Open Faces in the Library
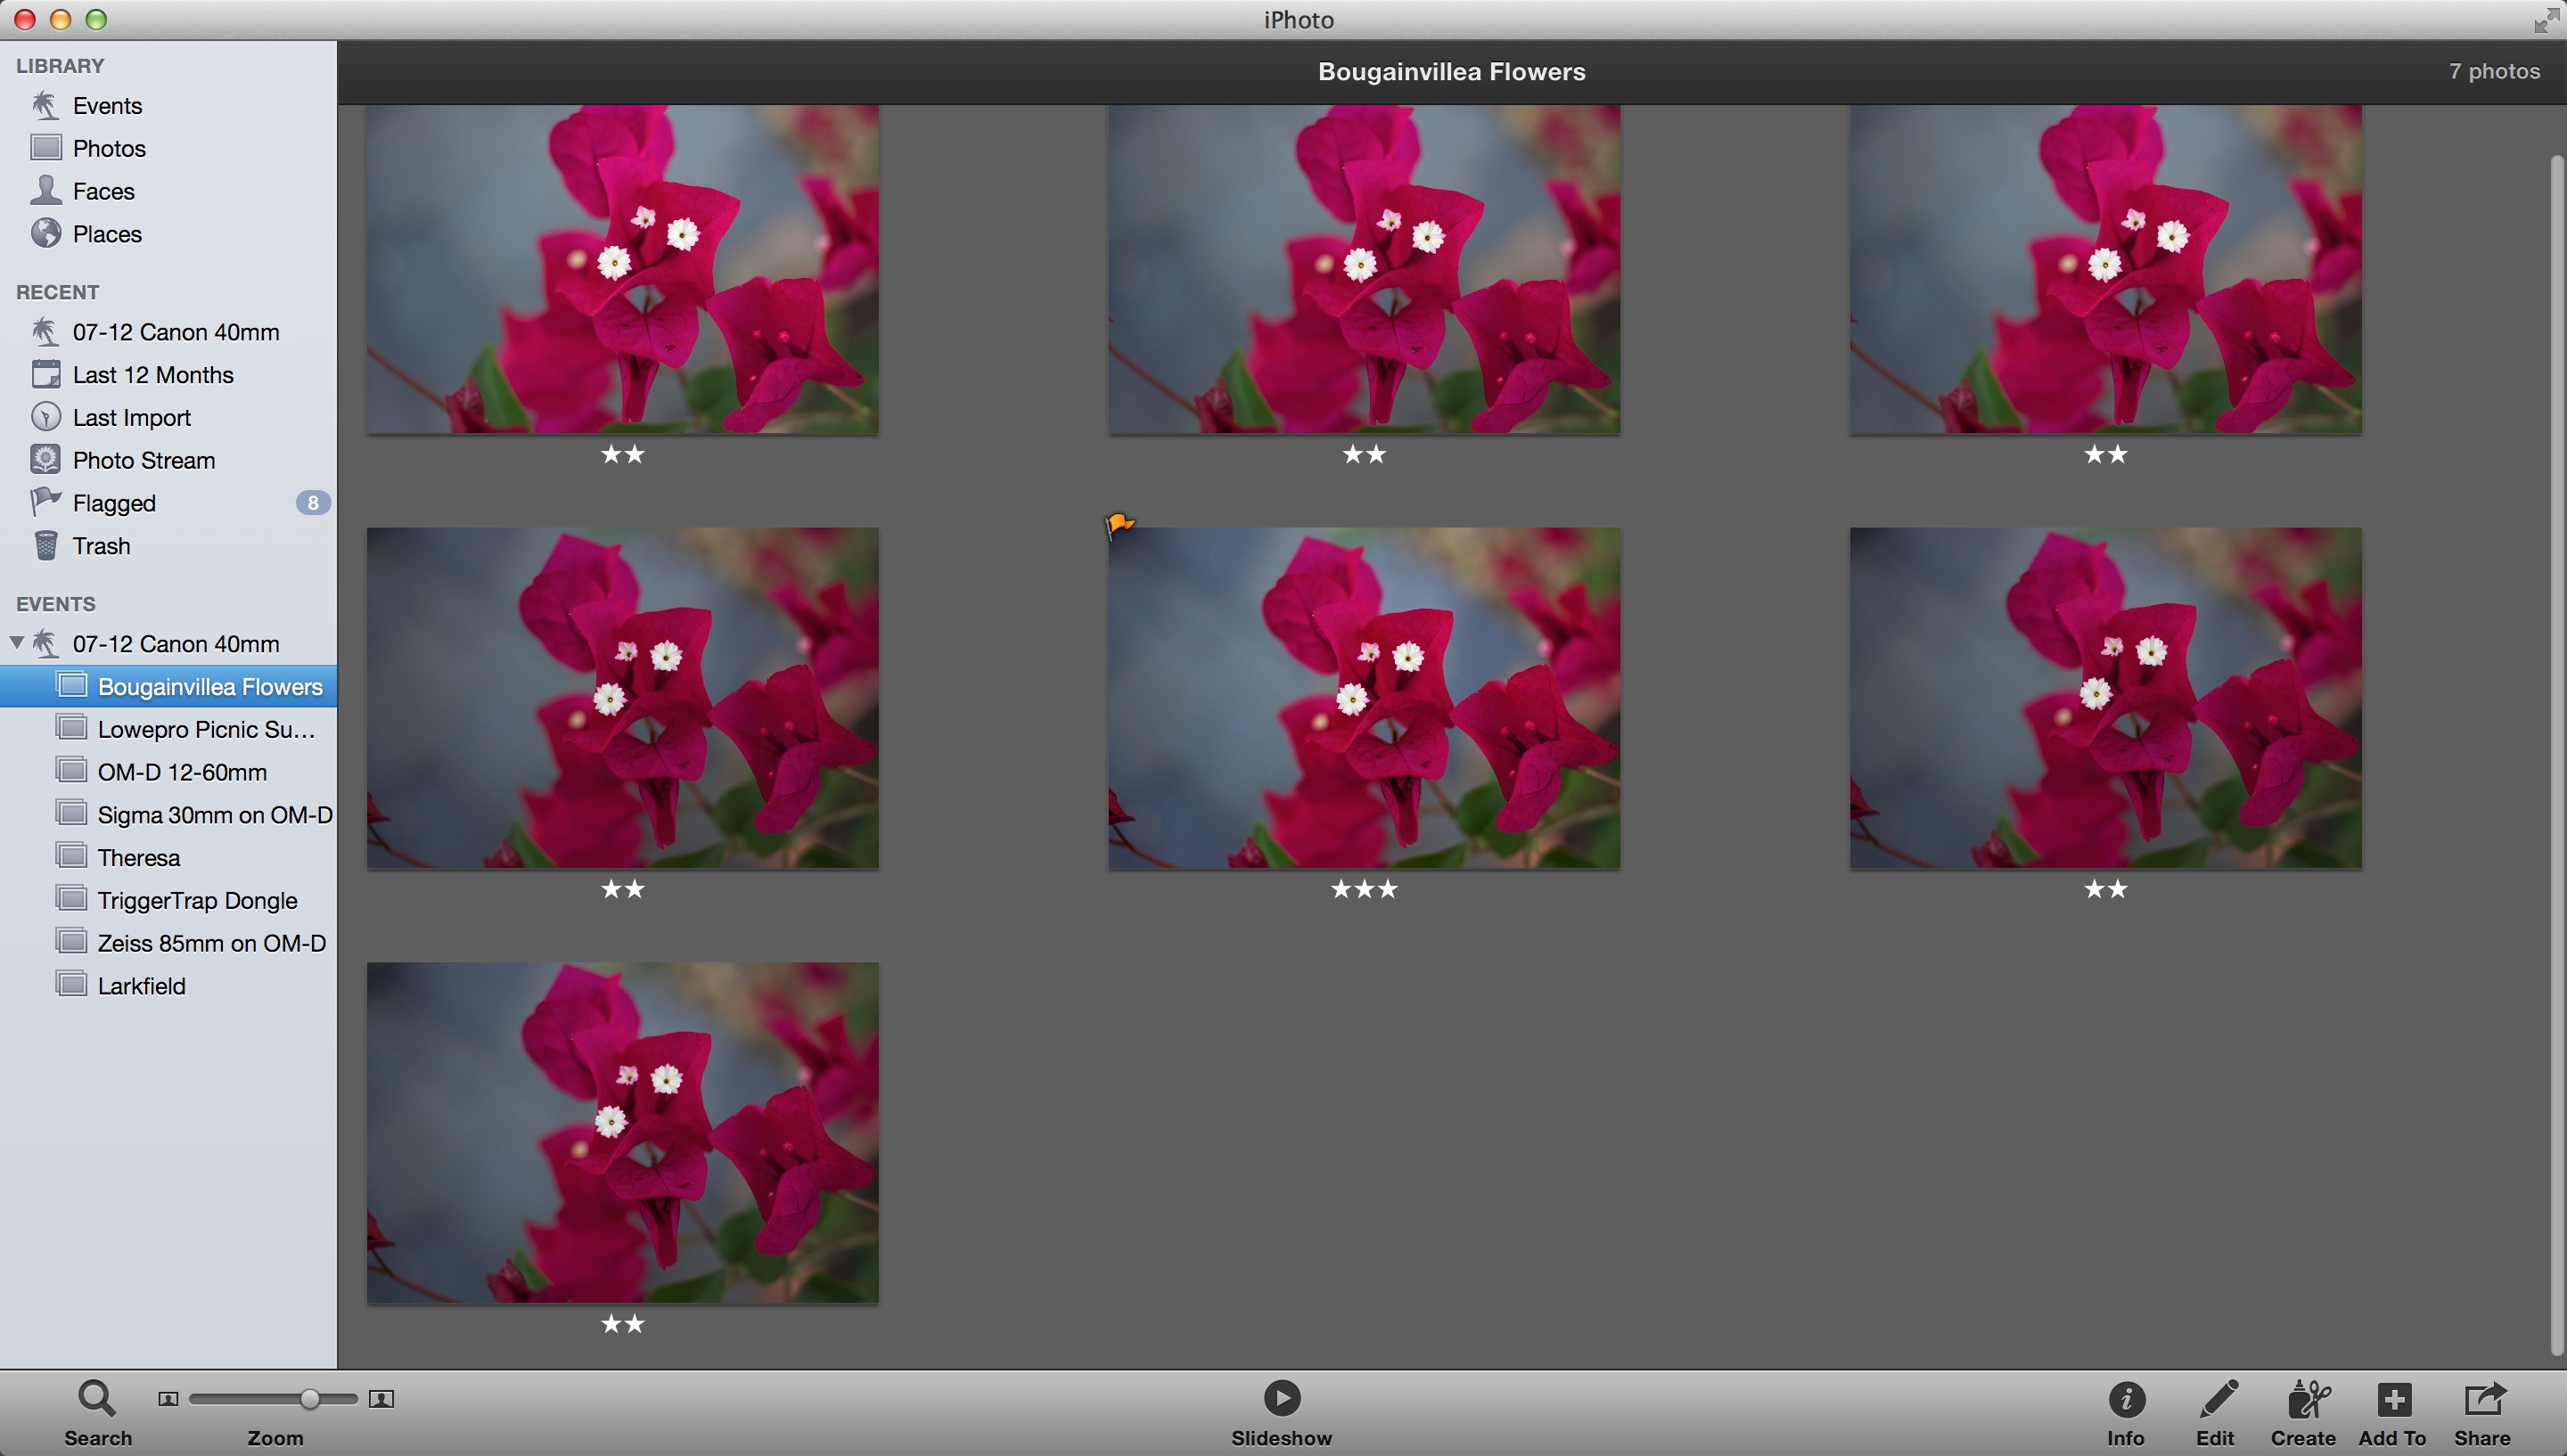 click(103, 191)
